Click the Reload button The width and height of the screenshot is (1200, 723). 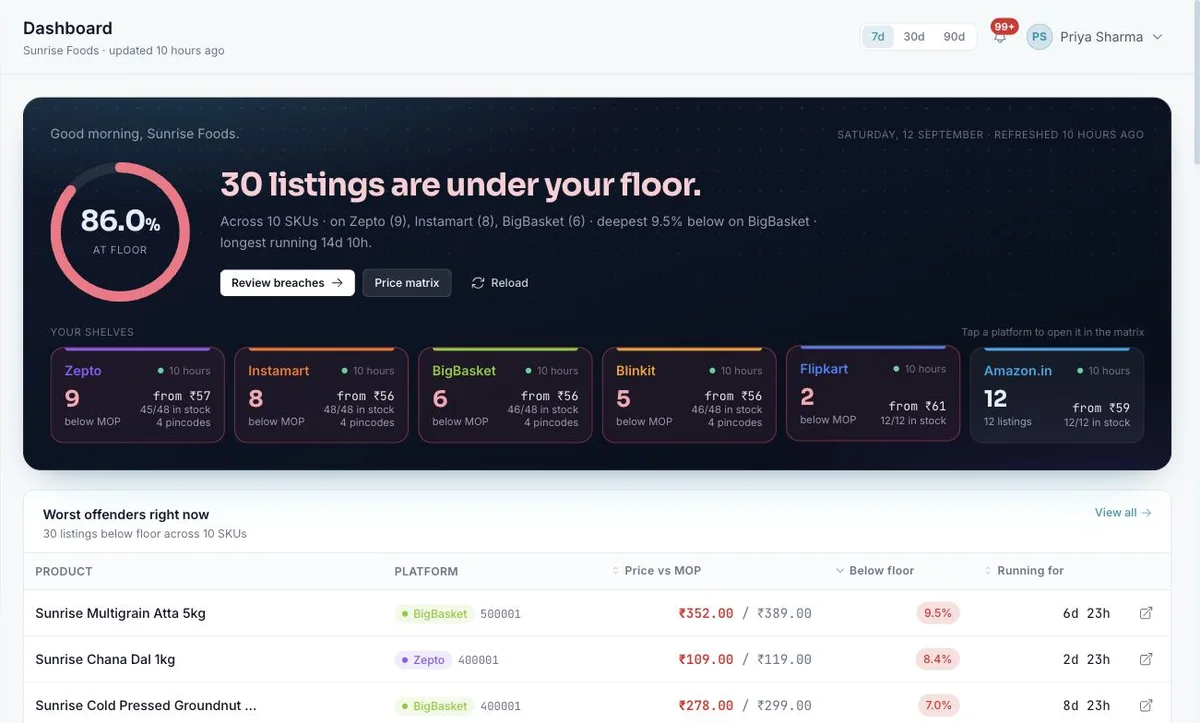(x=500, y=283)
